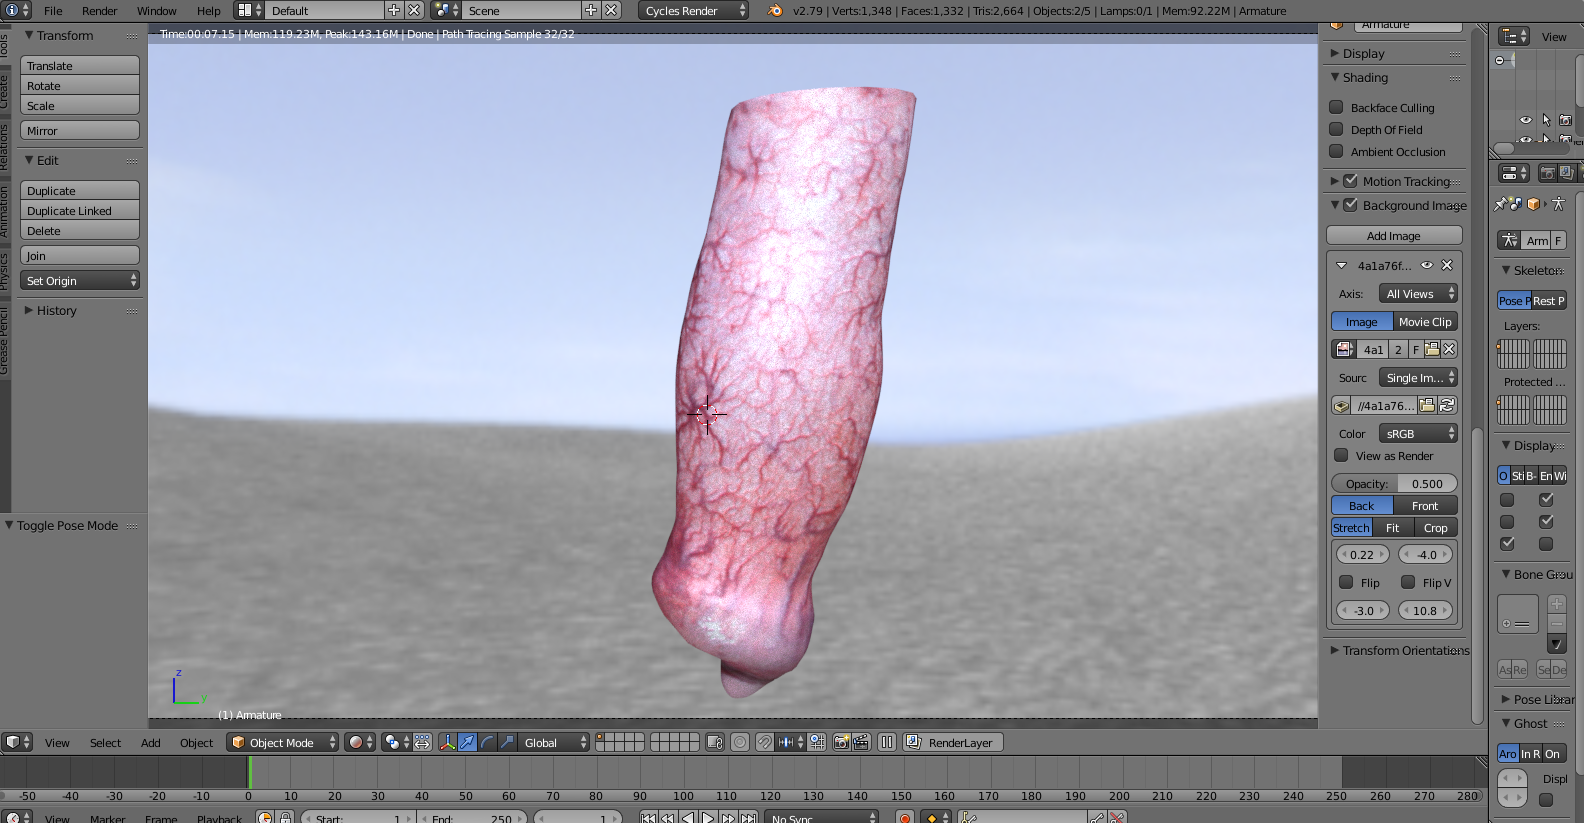
Task: Enable Depth Of Field checkbox
Action: [x=1336, y=129]
